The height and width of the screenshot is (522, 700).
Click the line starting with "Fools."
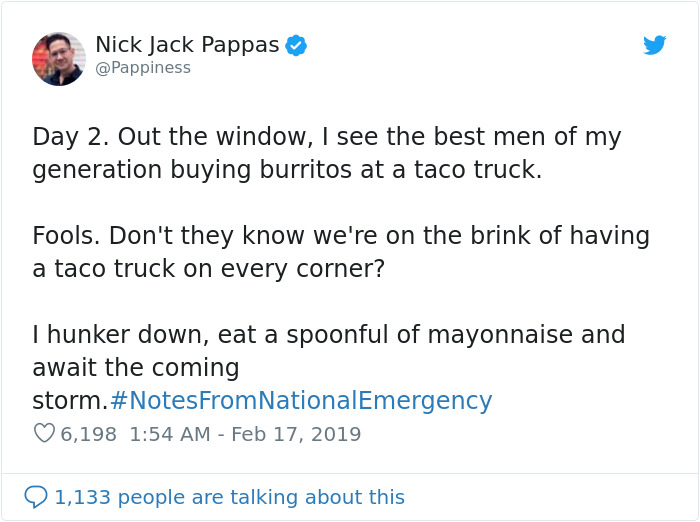340,236
